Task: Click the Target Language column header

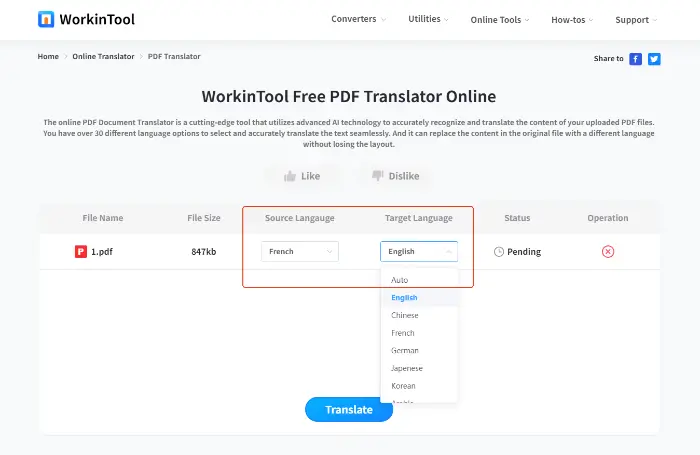Action: (x=419, y=218)
